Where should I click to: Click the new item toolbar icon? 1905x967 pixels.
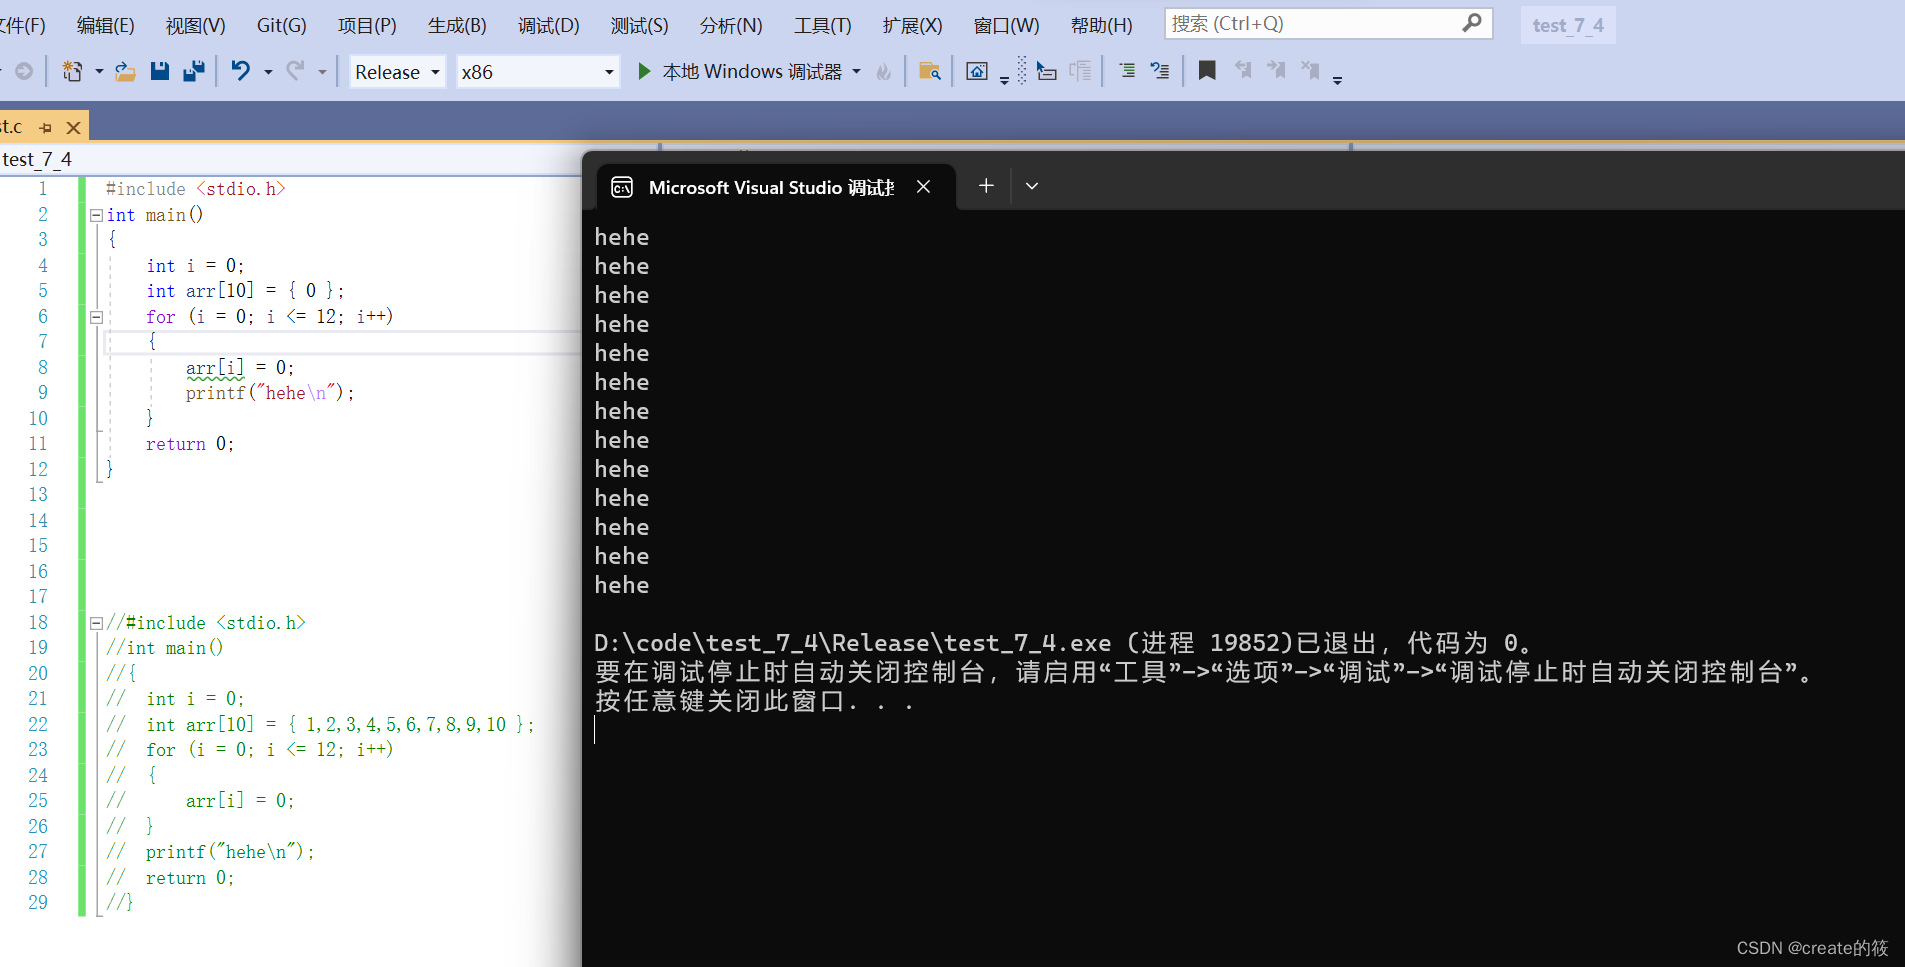click(72, 71)
